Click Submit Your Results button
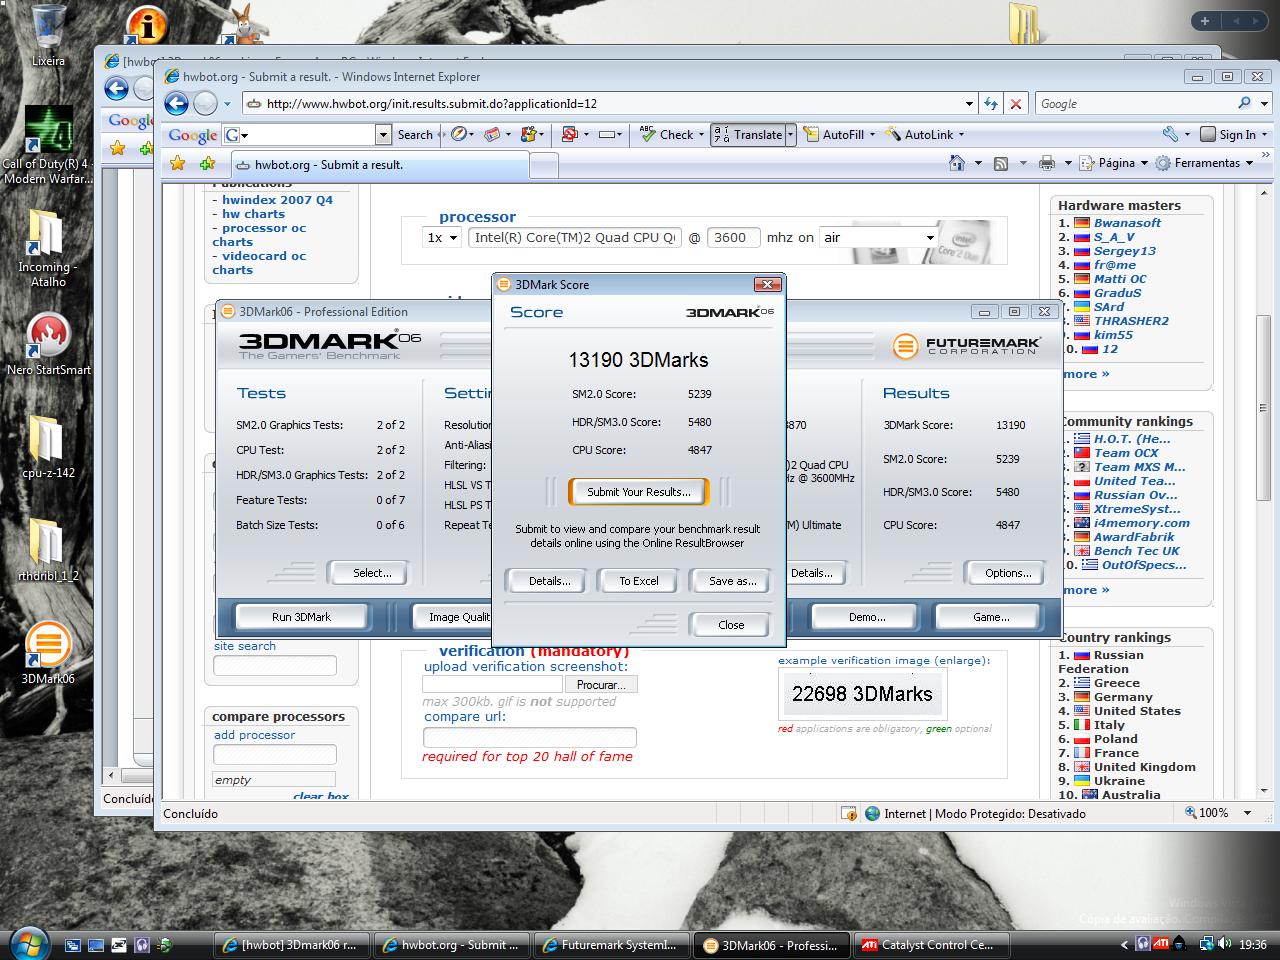Screen dimensions: 1280x960 coord(638,492)
